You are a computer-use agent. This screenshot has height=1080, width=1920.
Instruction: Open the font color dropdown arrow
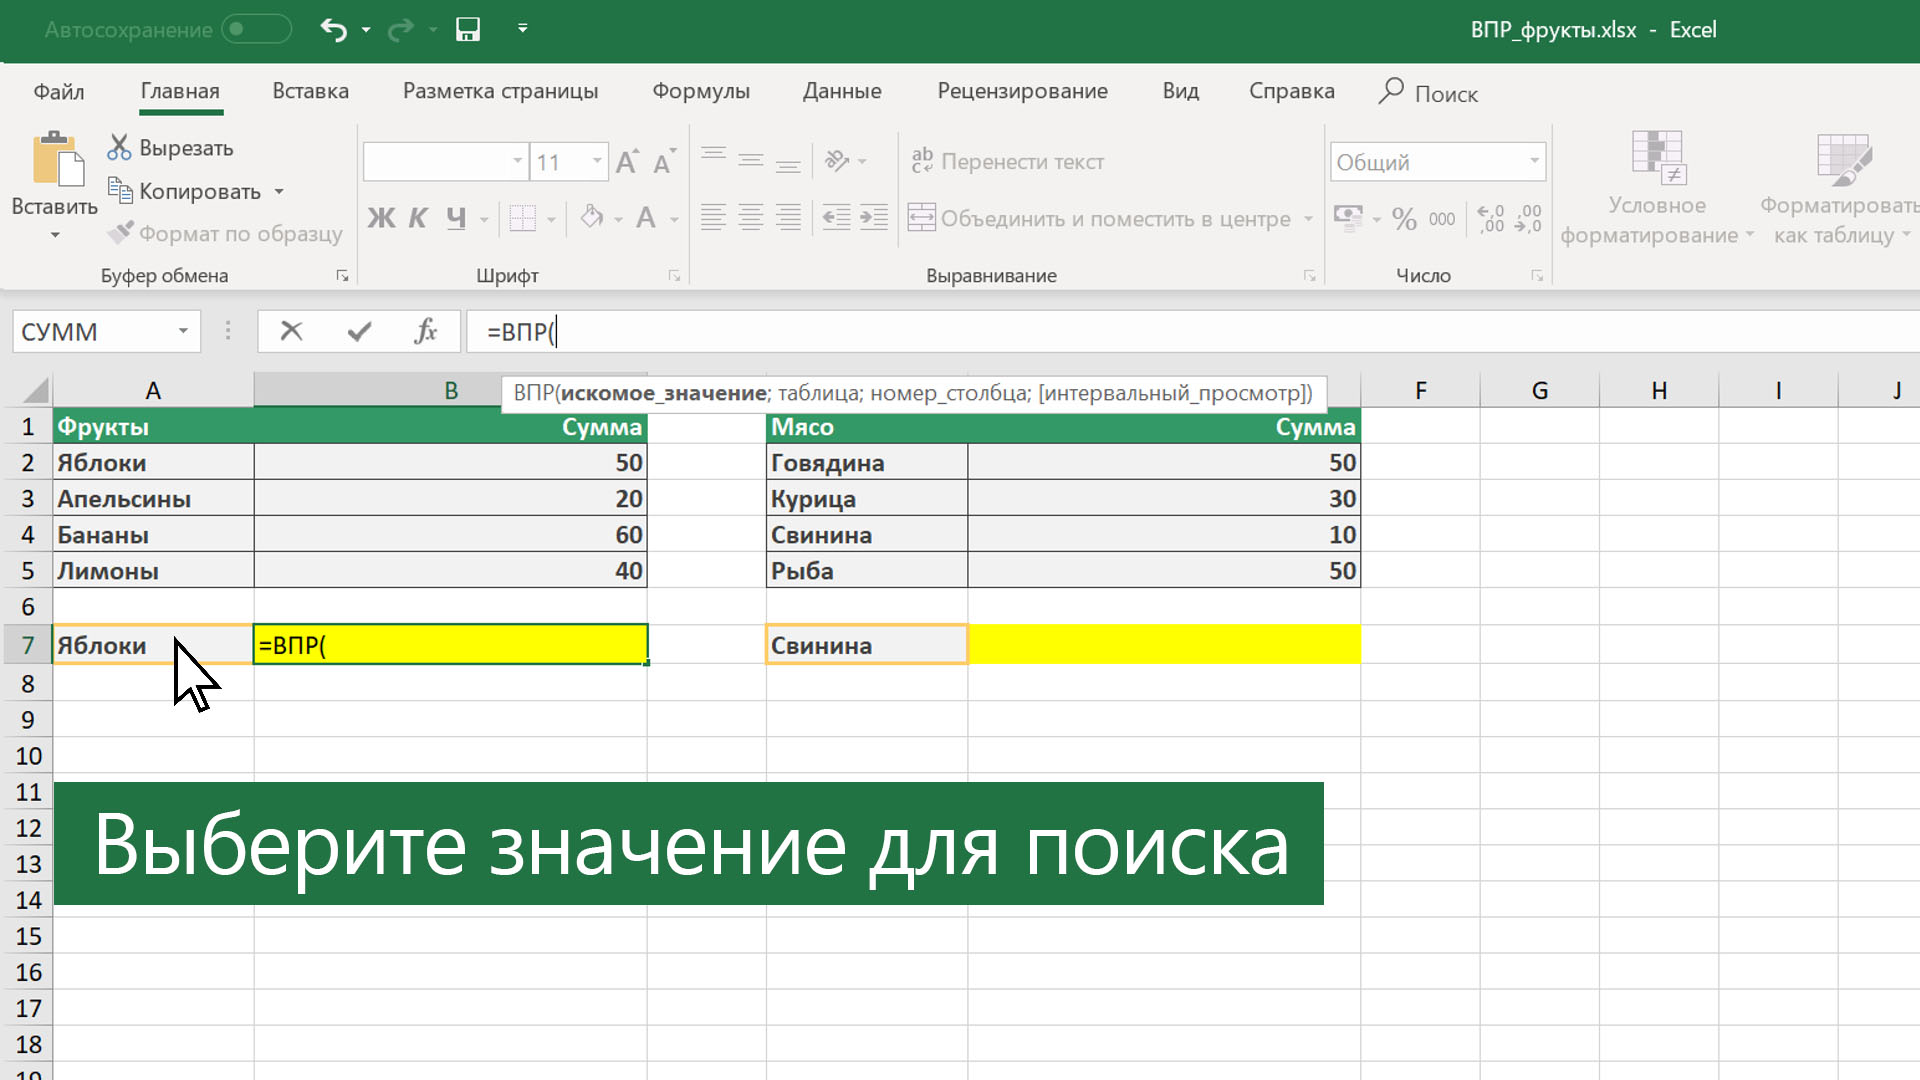(x=674, y=219)
